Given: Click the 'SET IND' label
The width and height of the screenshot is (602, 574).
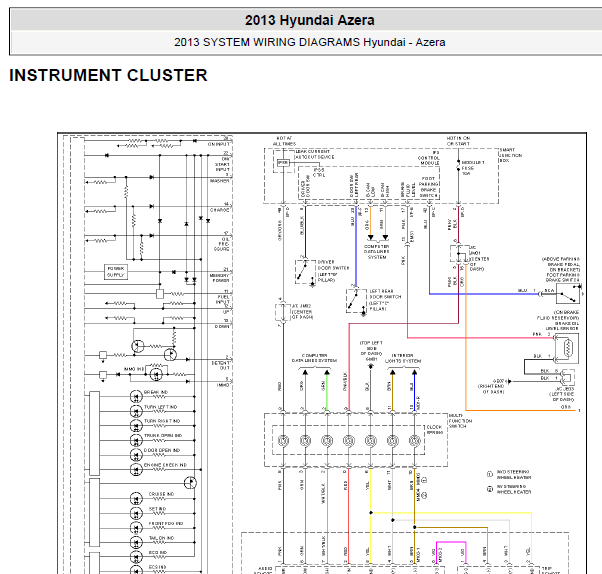Looking at the screenshot, I should (x=157, y=509).
